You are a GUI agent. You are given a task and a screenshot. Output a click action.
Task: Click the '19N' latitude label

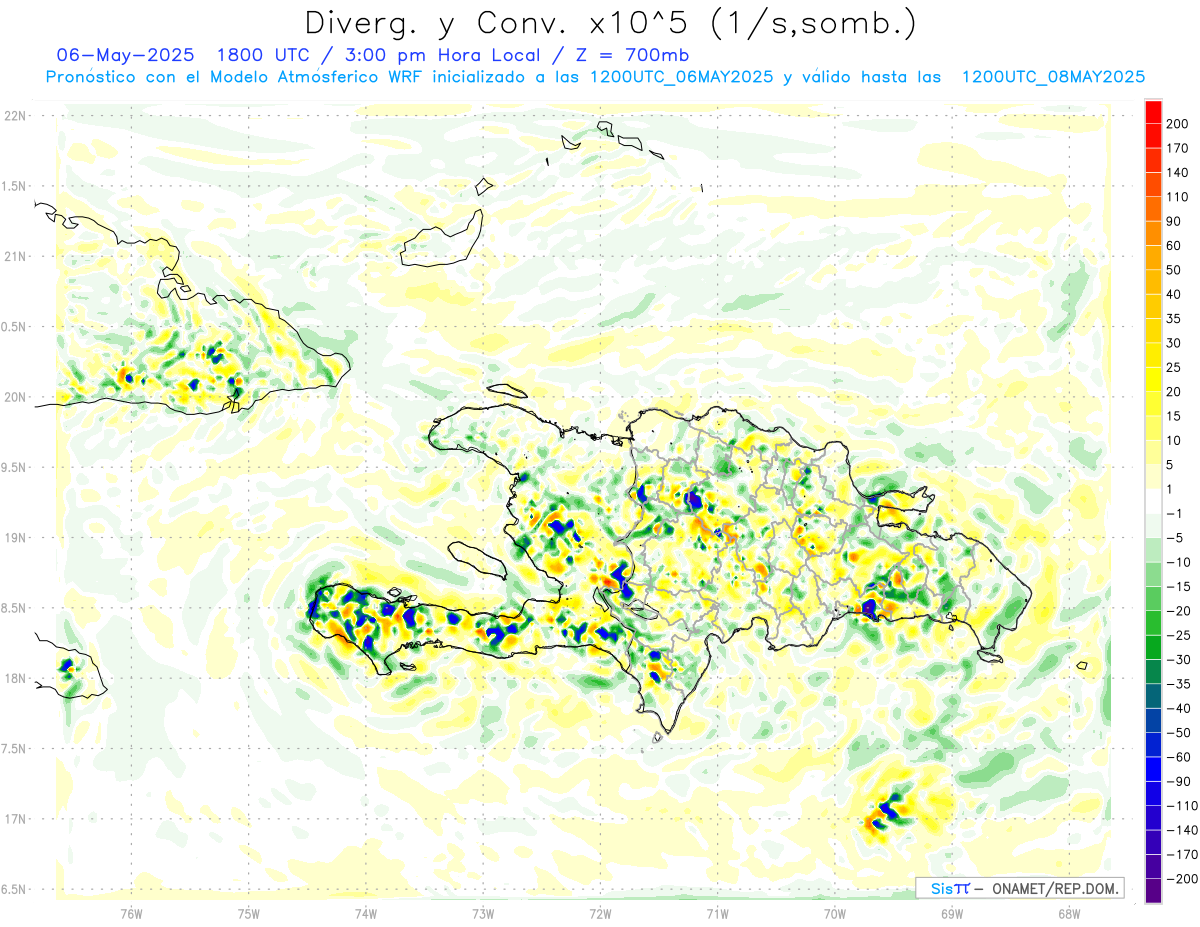point(15,538)
